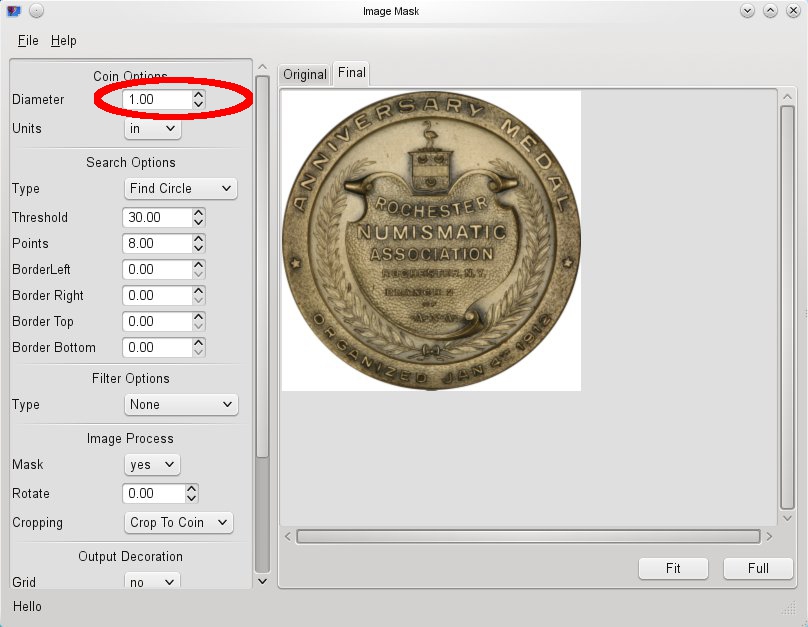The image size is (808, 627).
Task: Minimize the Image Mask window
Action: [x=747, y=10]
